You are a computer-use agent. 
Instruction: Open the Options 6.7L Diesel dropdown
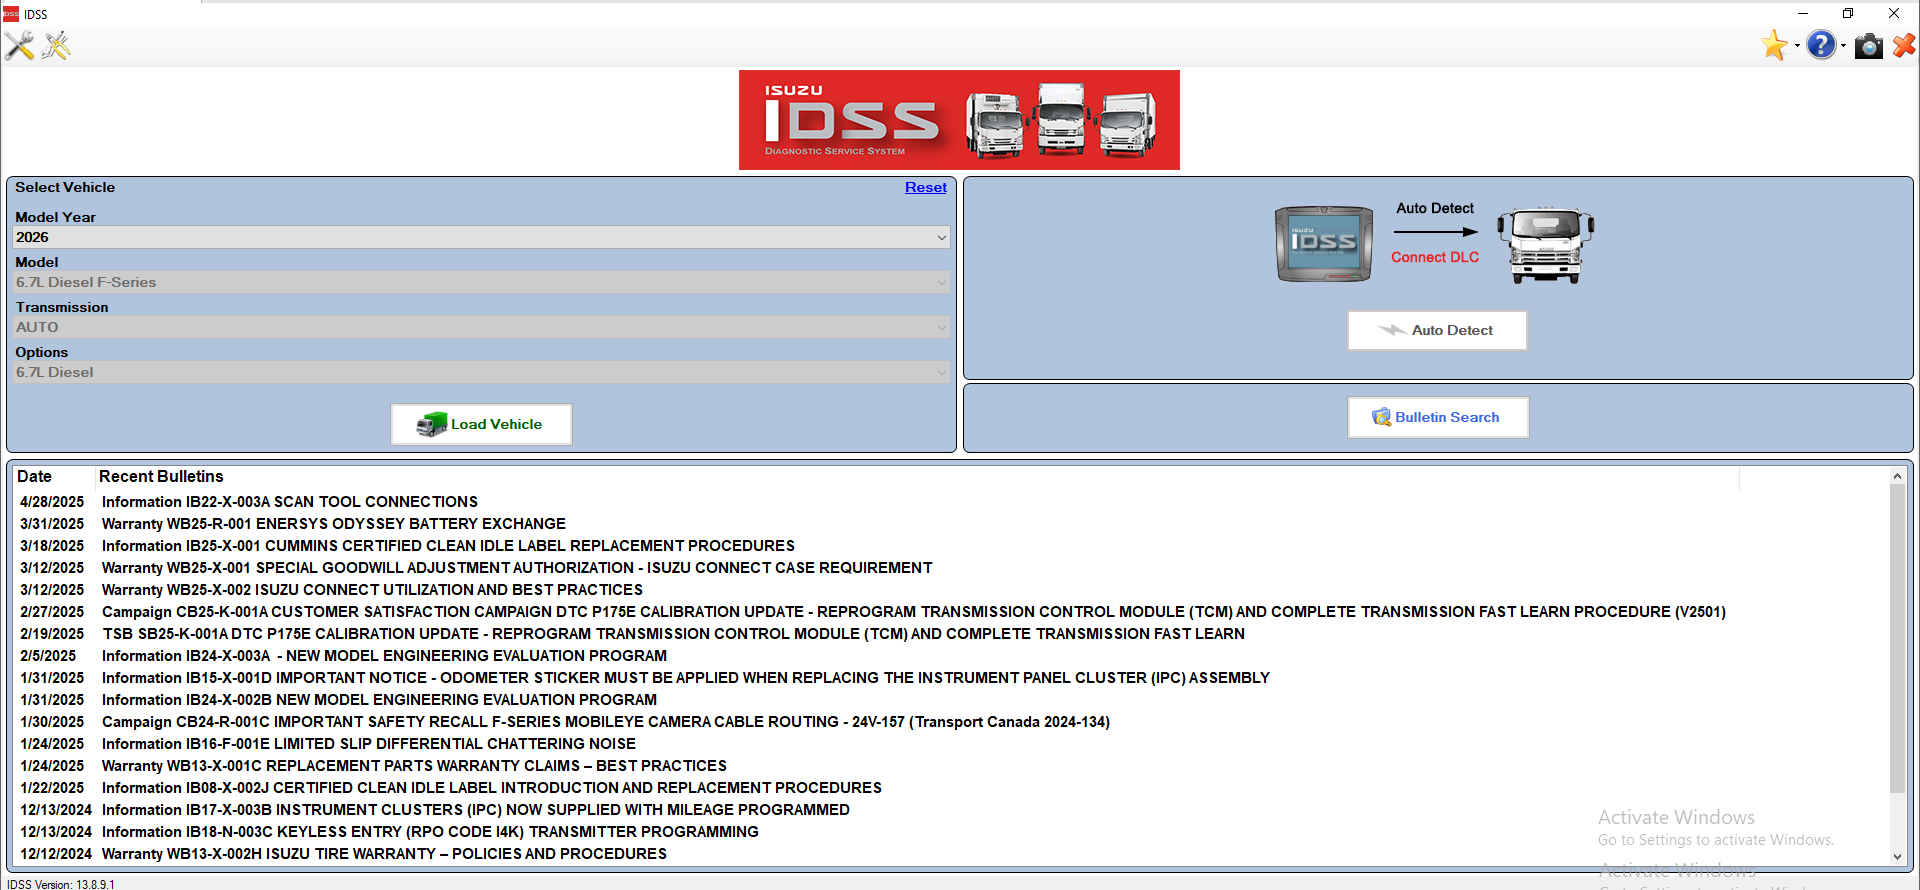click(x=481, y=372)
